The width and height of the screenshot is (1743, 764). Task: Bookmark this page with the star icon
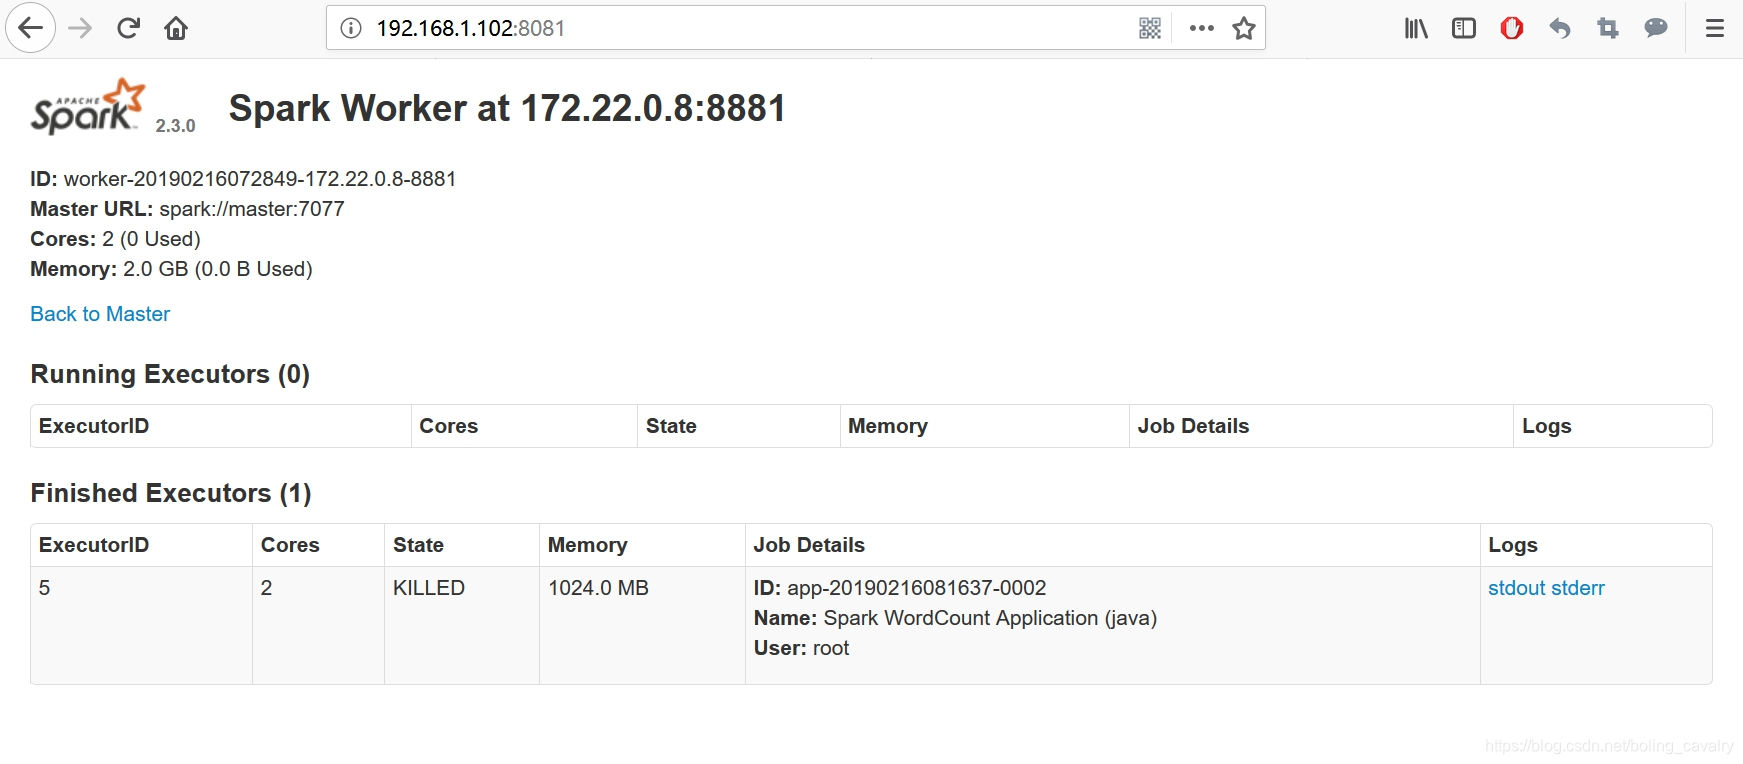[x=1244, y=28]
